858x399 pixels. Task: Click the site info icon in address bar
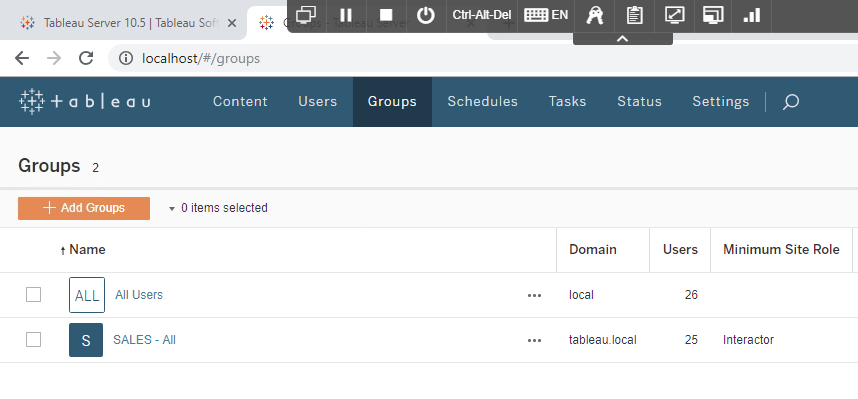[x=126, y=58]
